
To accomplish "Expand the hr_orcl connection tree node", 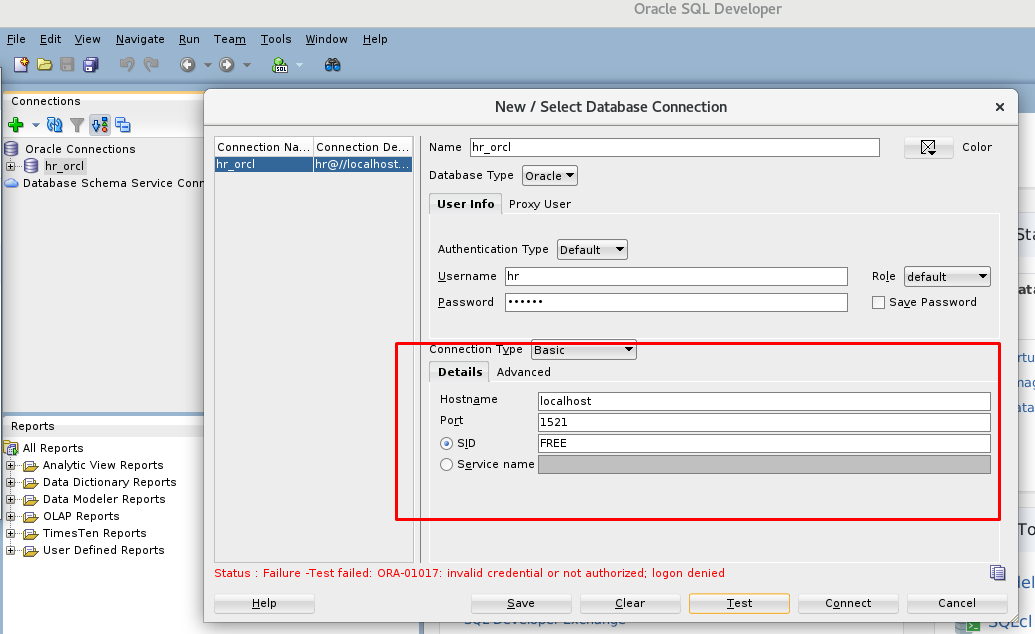I will (x=11, y=166).
